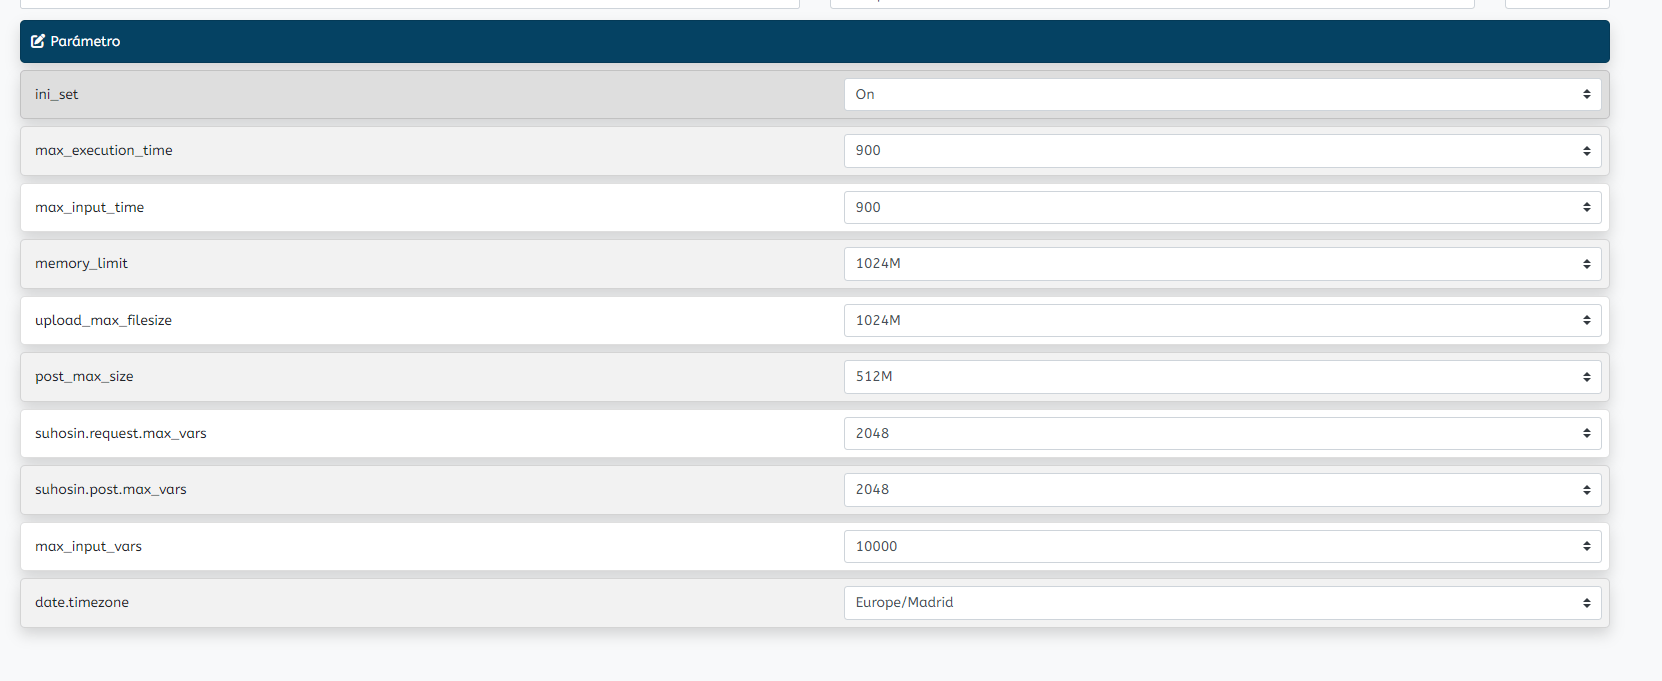Click the arrow icon on date.timezone select
This screenshot has height=681, width=1662.
pyautogui.click(x=1586, y=603)
